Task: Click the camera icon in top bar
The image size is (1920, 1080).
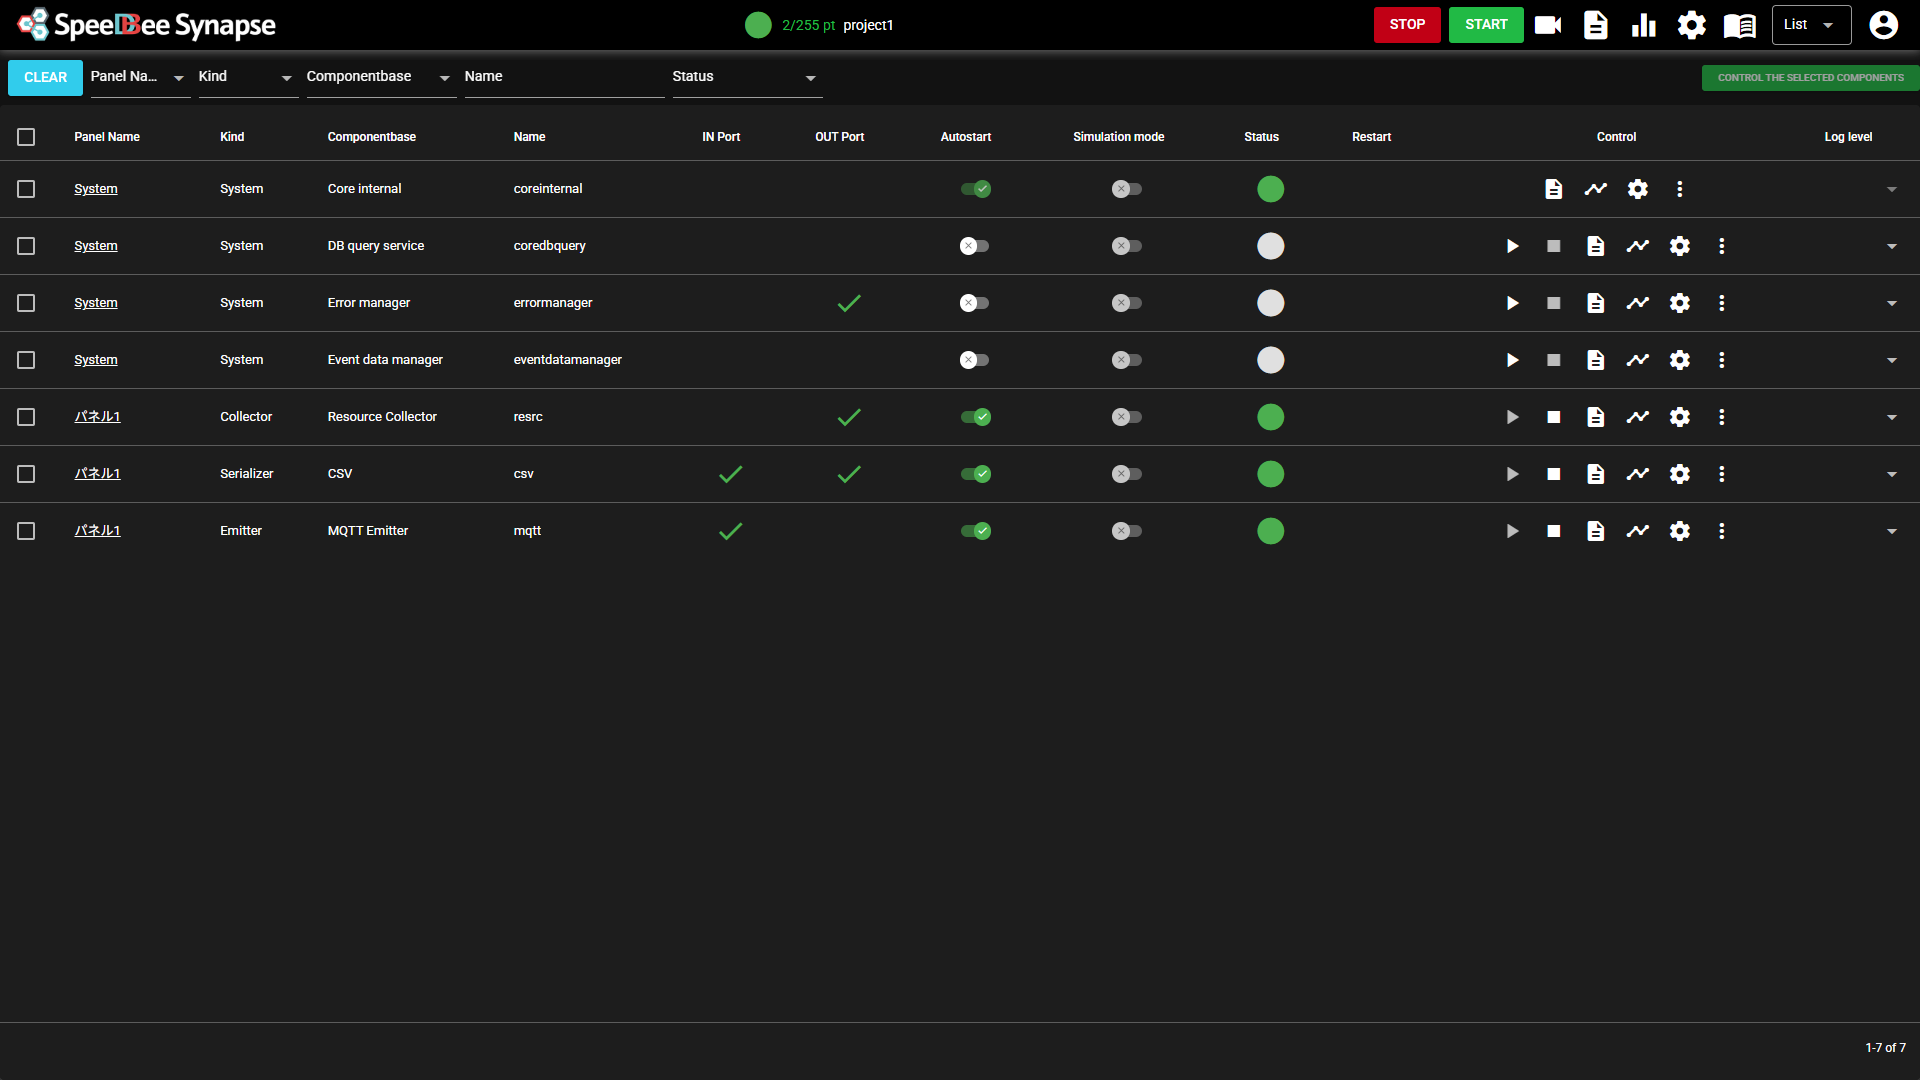Action: (x=1547, y=25)
